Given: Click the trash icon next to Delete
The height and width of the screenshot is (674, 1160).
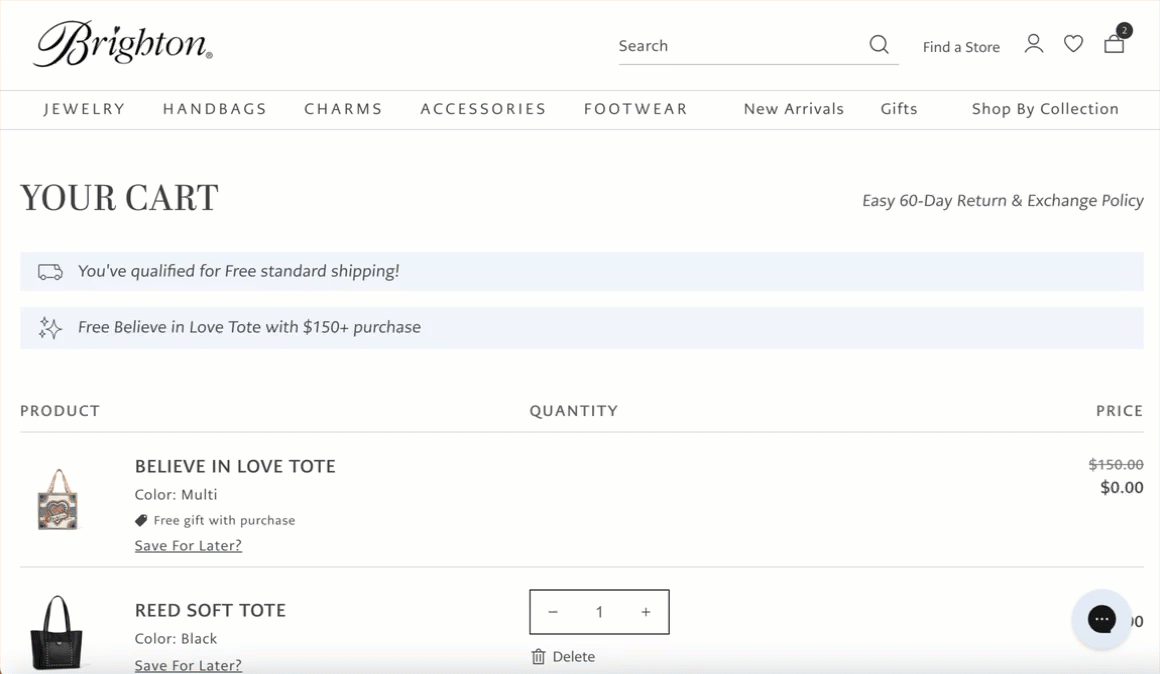Looking at the screenshot, I should tap(539, 656).
